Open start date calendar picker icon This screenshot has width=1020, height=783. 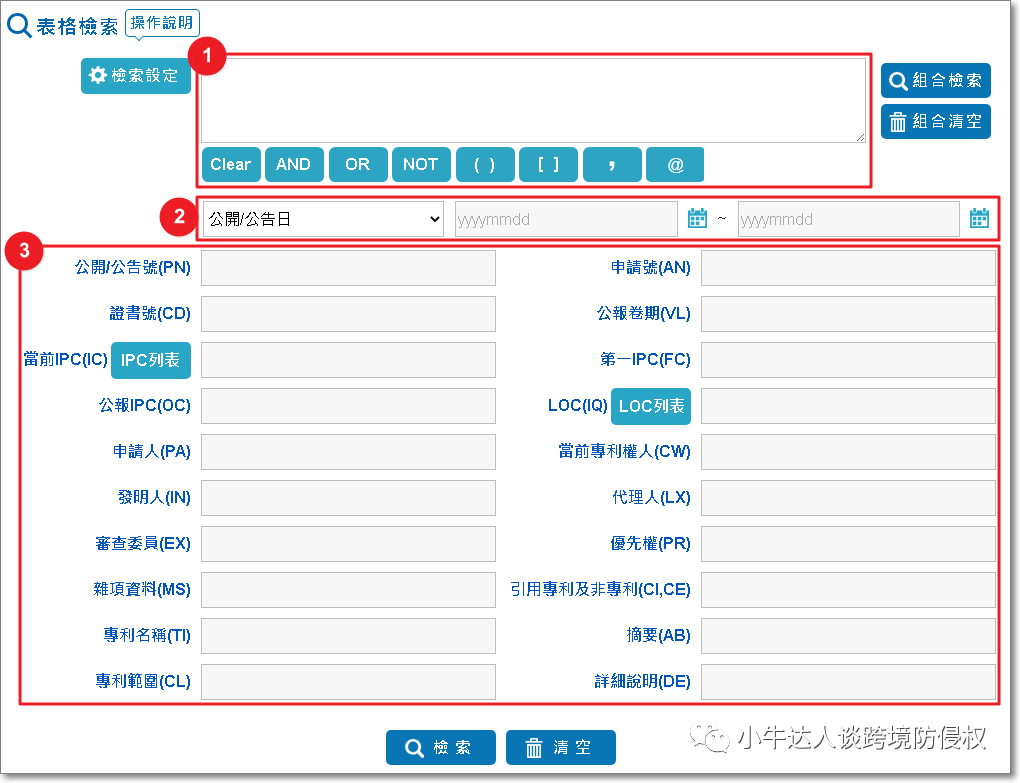coord(697,218)
